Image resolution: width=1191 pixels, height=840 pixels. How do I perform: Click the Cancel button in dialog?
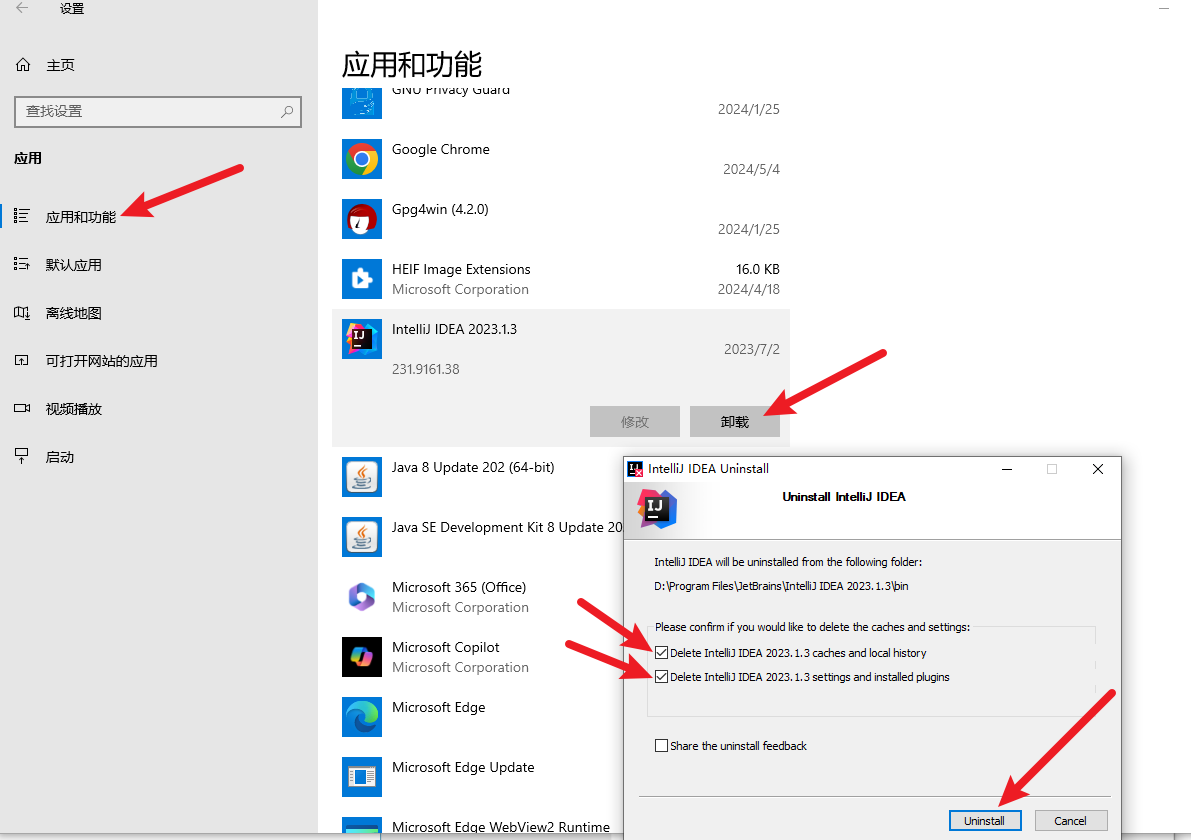1070,821
